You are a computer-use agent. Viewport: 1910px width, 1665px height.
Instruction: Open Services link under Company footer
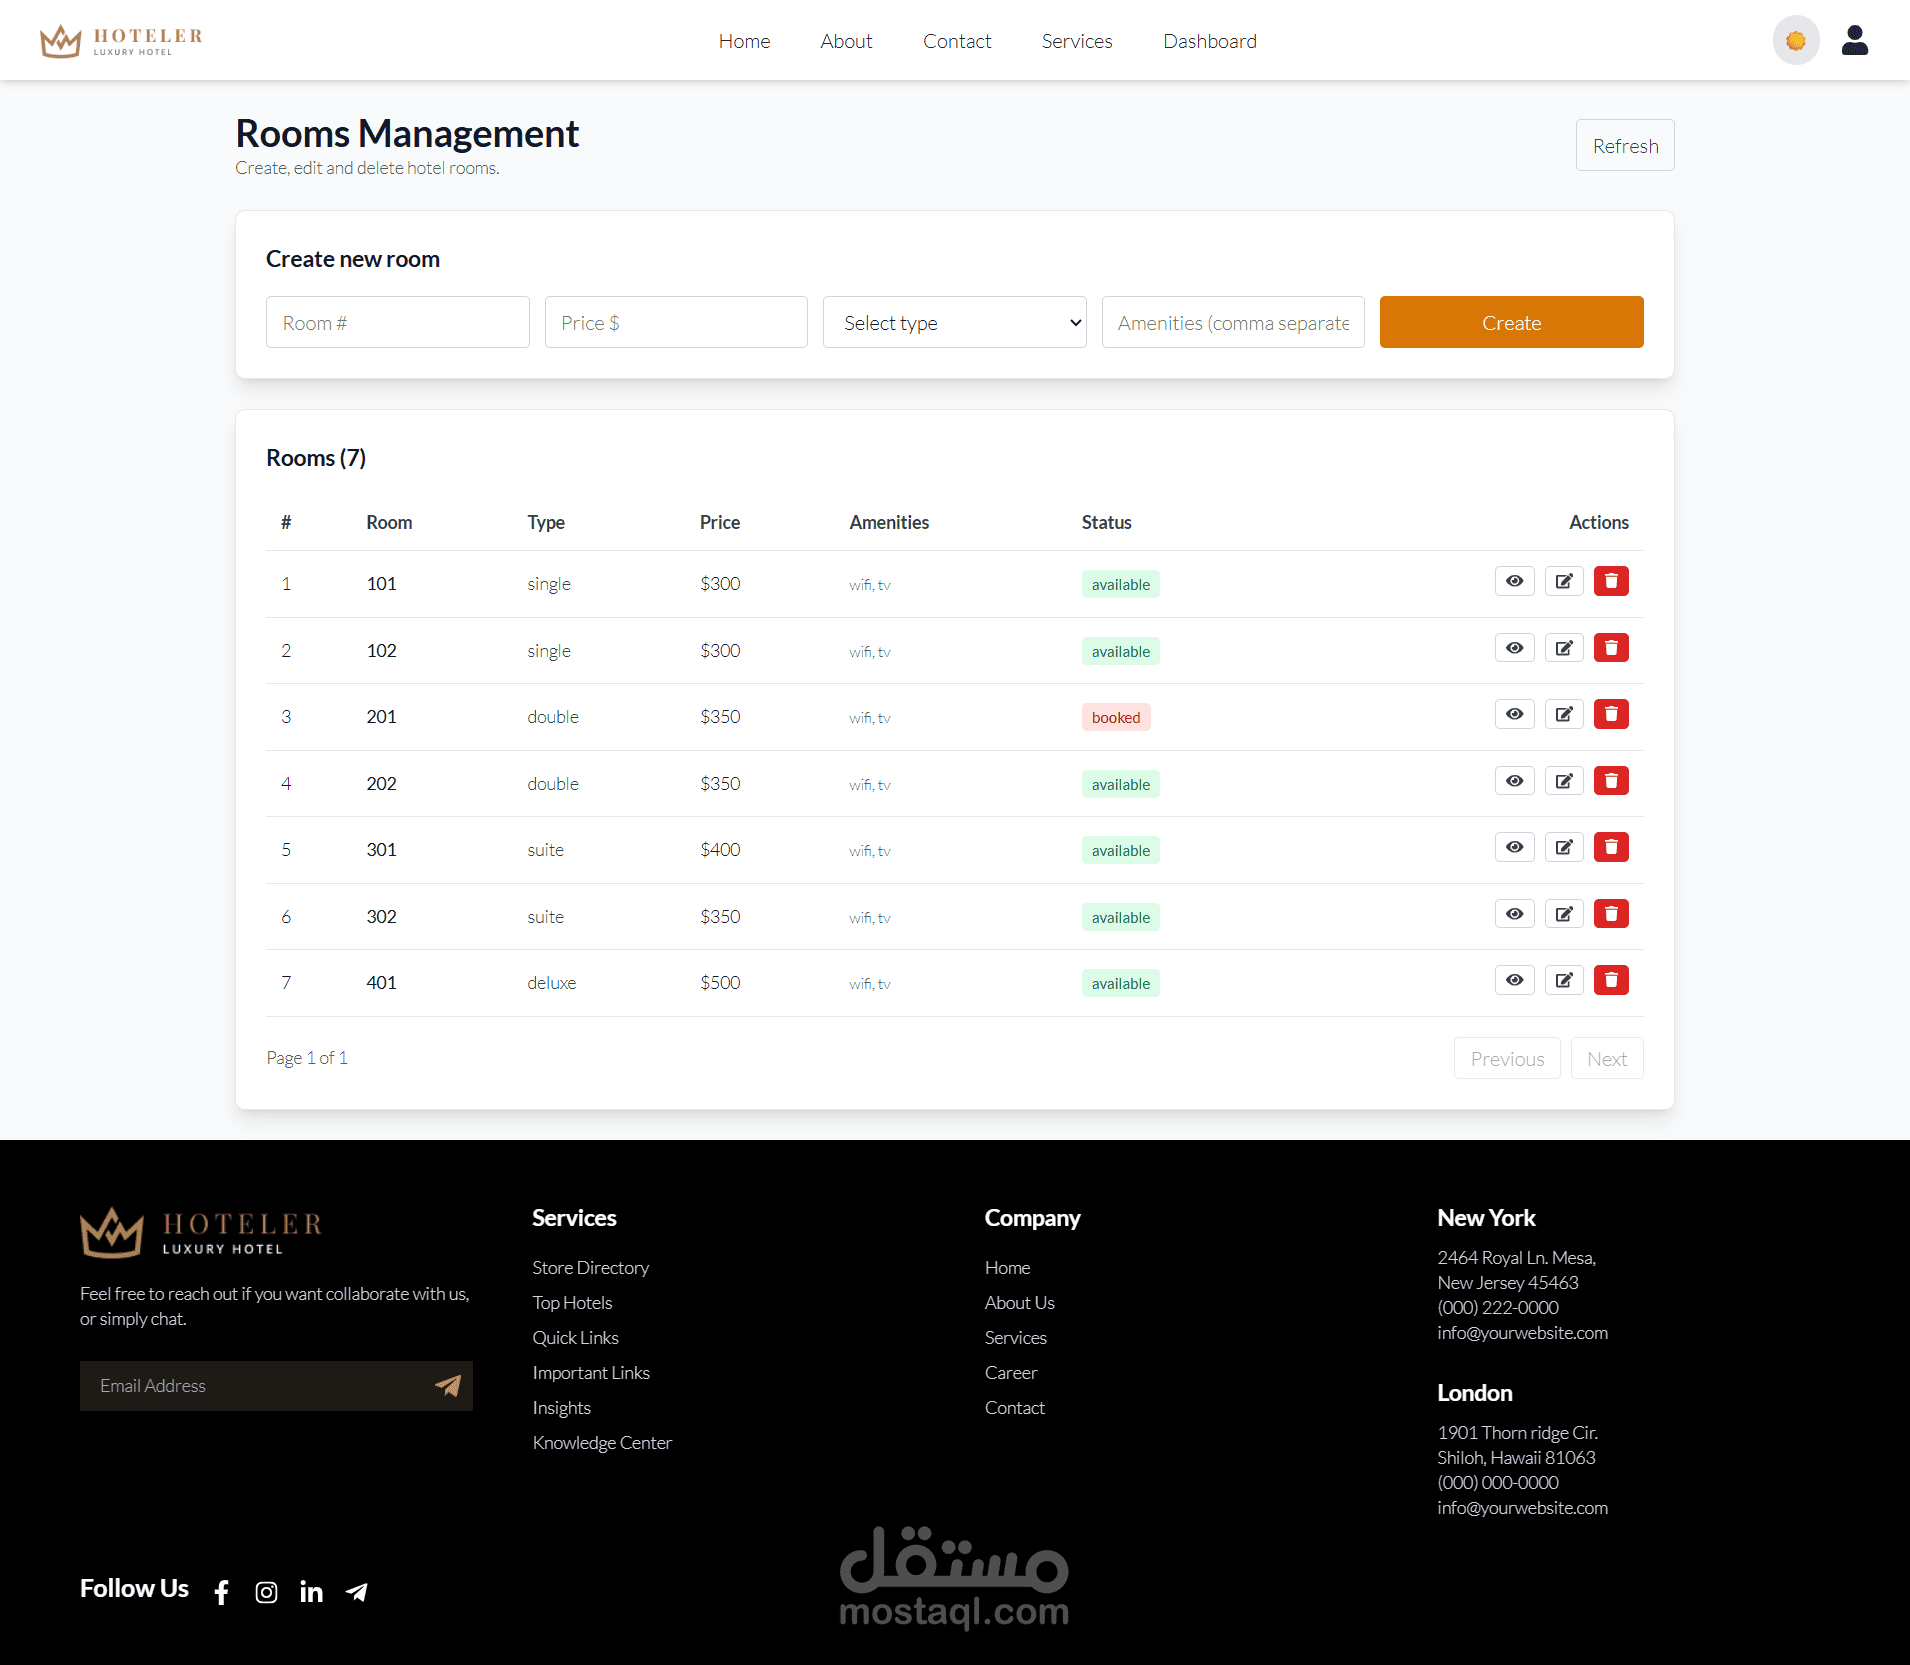1015,1337
